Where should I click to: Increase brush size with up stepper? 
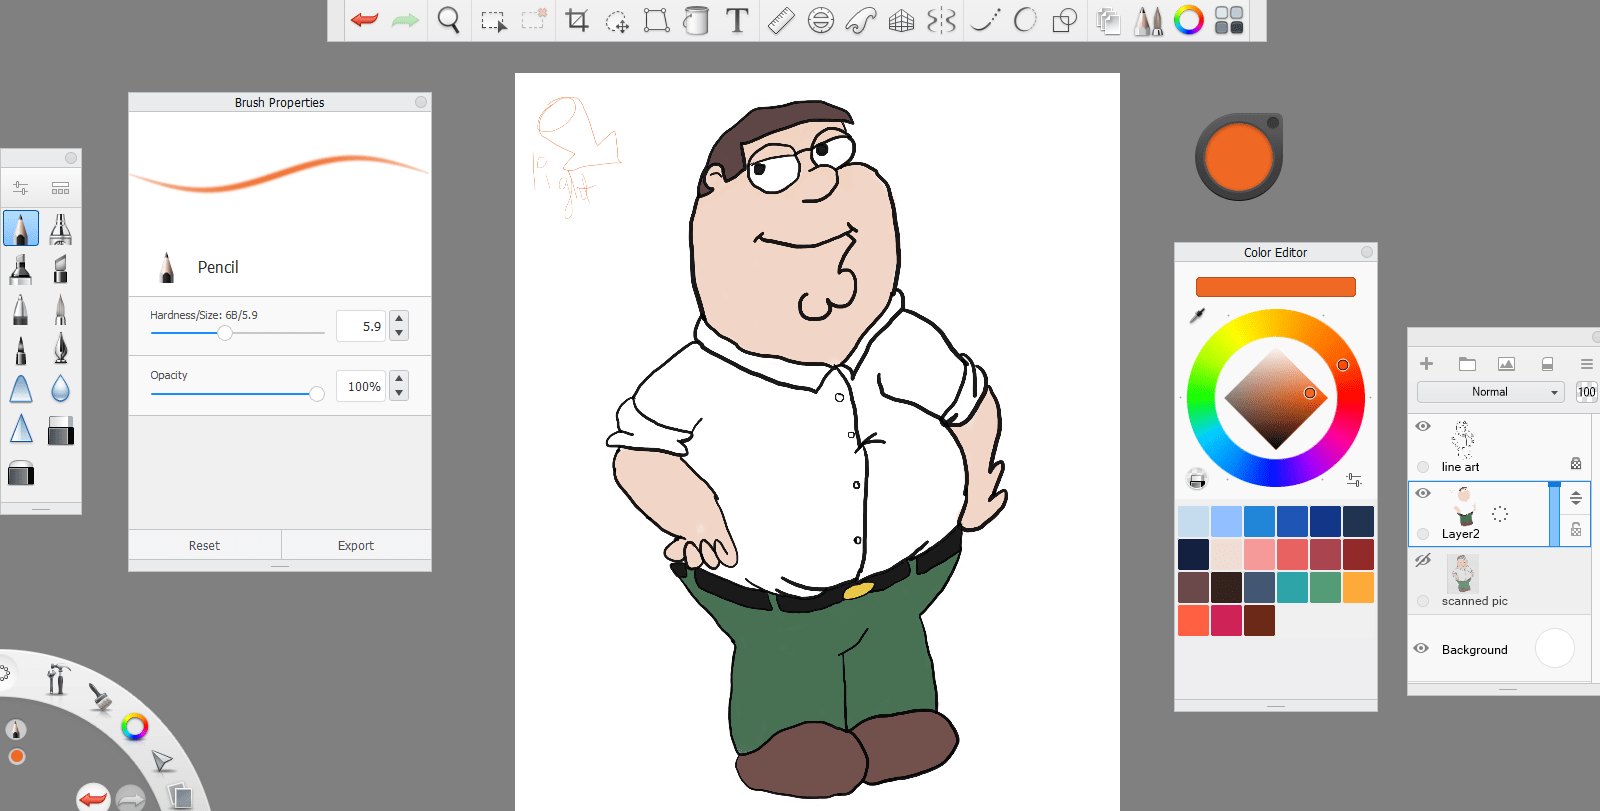pyautogui.click(x=399, y=319)
